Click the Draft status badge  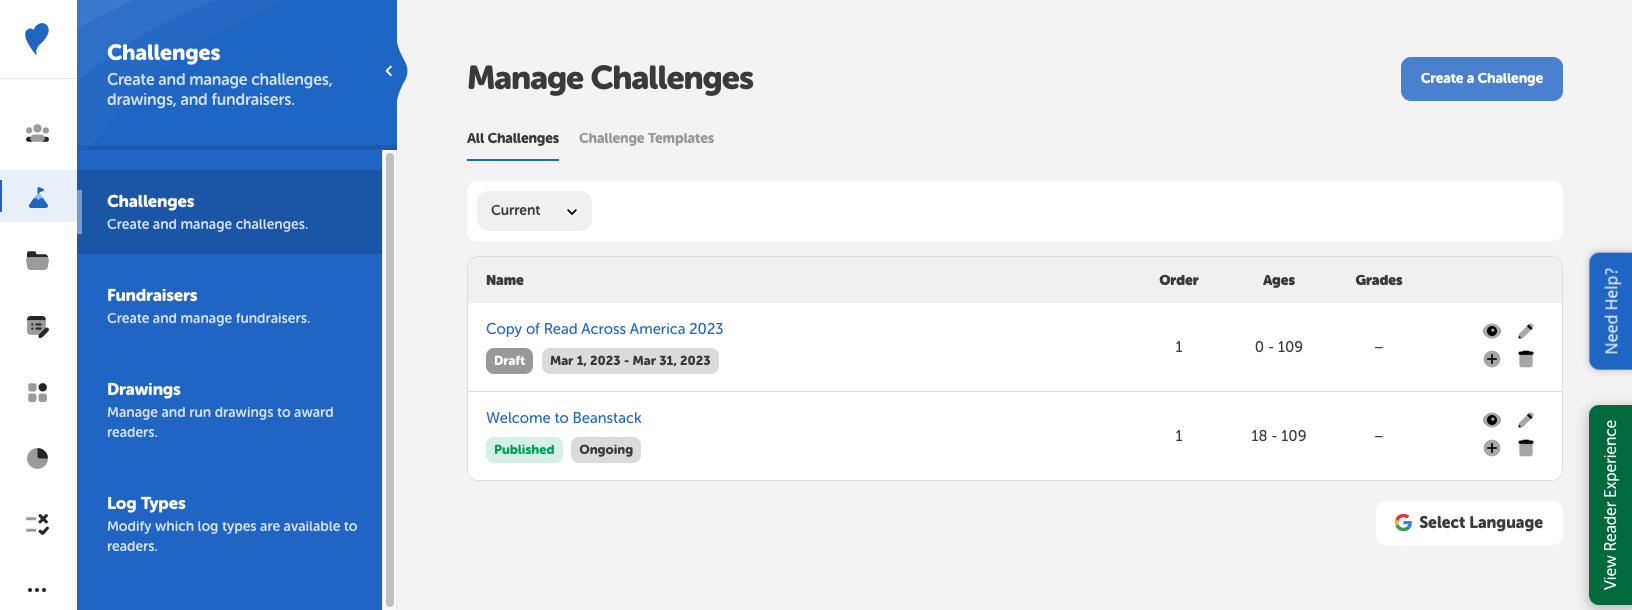click(509, 361)
